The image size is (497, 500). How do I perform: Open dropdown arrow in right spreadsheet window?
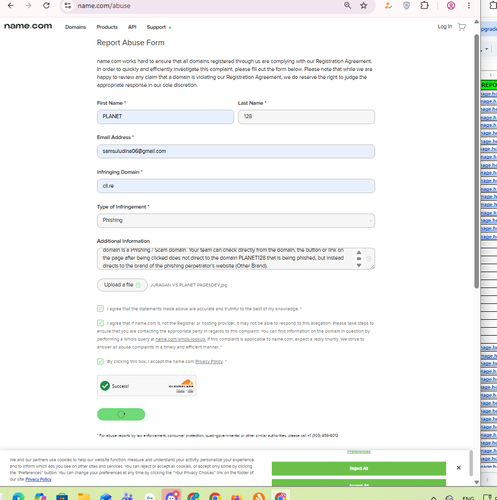pyautogui.click(x=487, y=49)
